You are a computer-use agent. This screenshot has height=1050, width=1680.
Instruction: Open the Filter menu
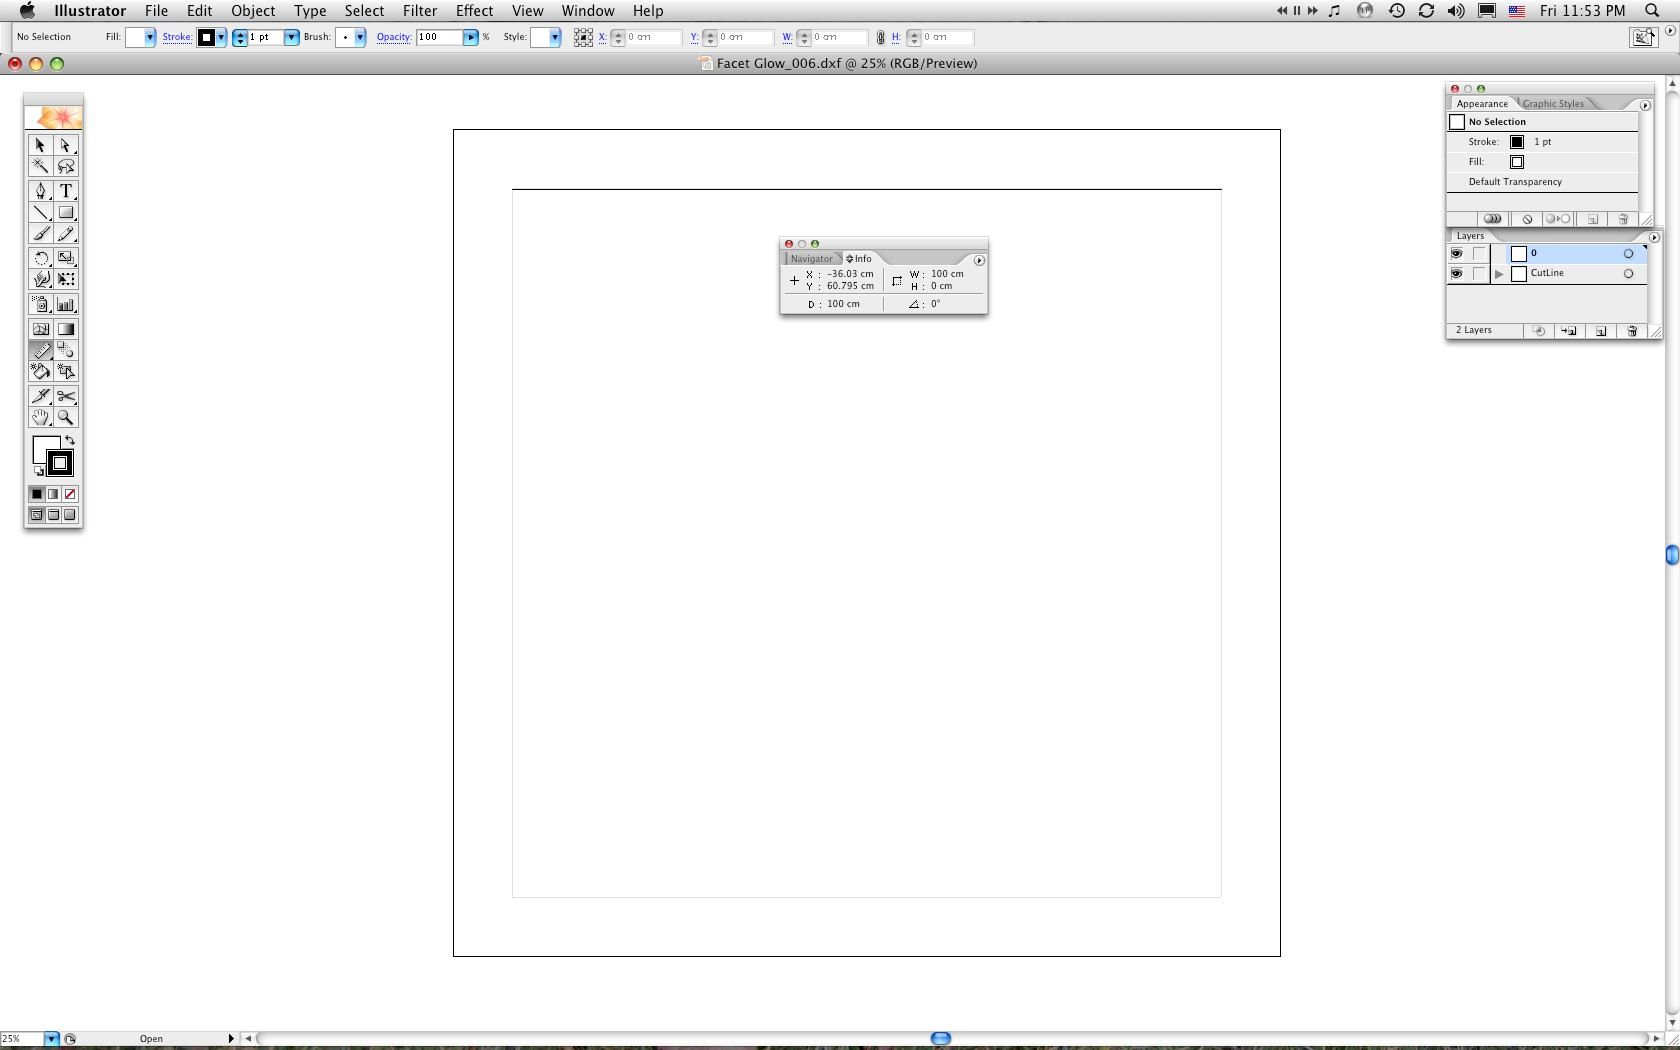click(420, 11)
